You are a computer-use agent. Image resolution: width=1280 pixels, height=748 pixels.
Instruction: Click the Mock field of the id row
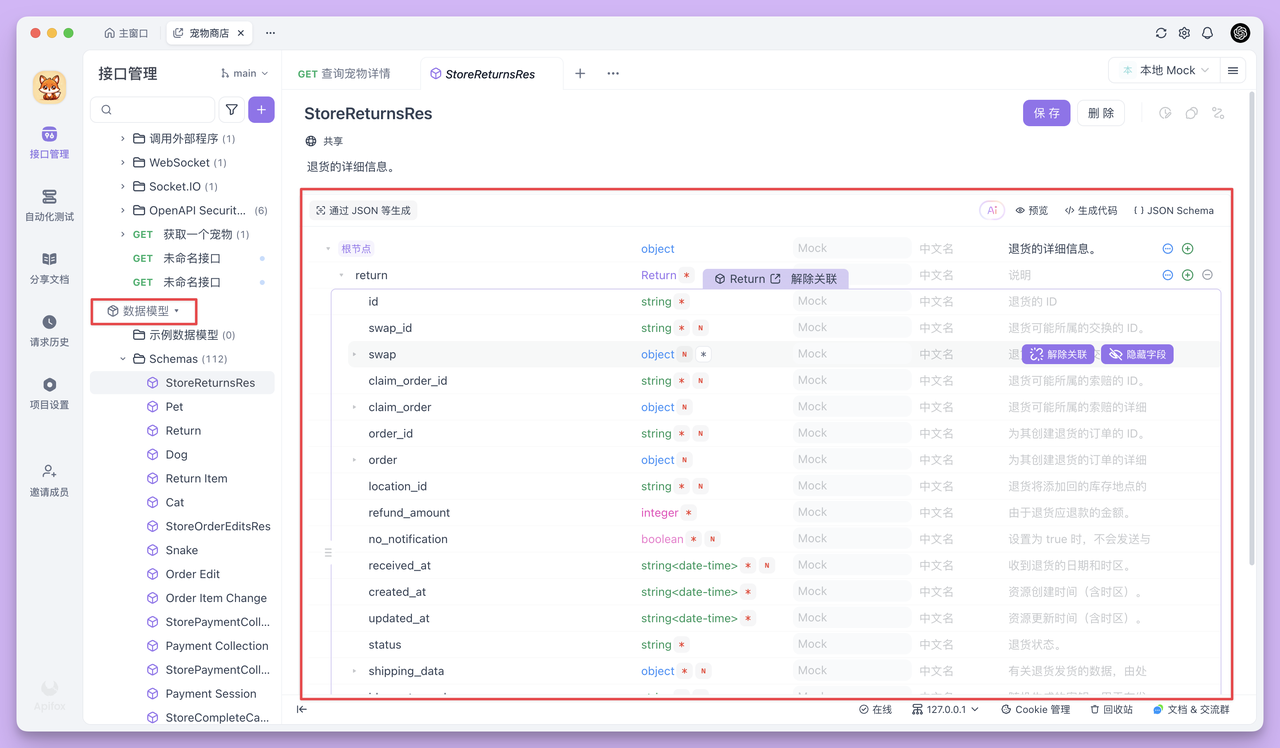[851, 301]
